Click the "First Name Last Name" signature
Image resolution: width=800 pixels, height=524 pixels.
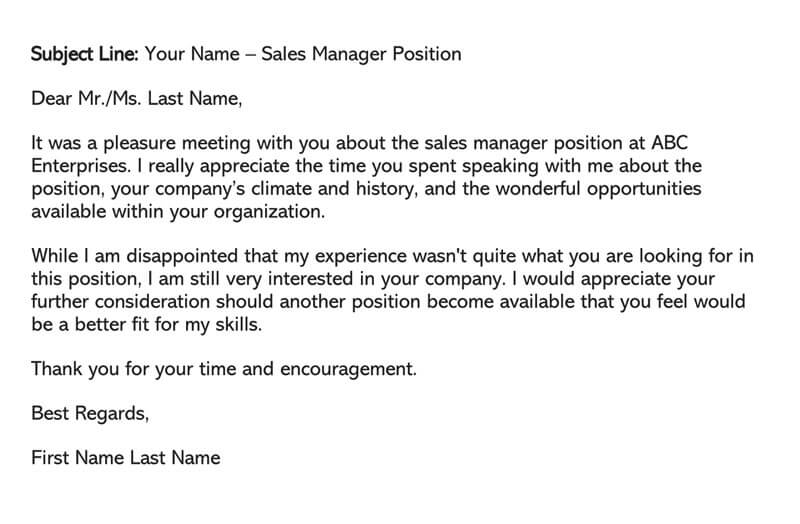click(x=126, y=458)
